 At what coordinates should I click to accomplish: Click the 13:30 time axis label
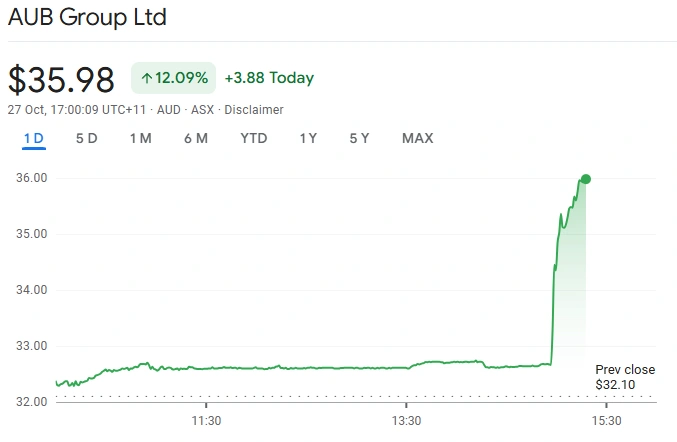pyautogui.click(x=405, y=420)
